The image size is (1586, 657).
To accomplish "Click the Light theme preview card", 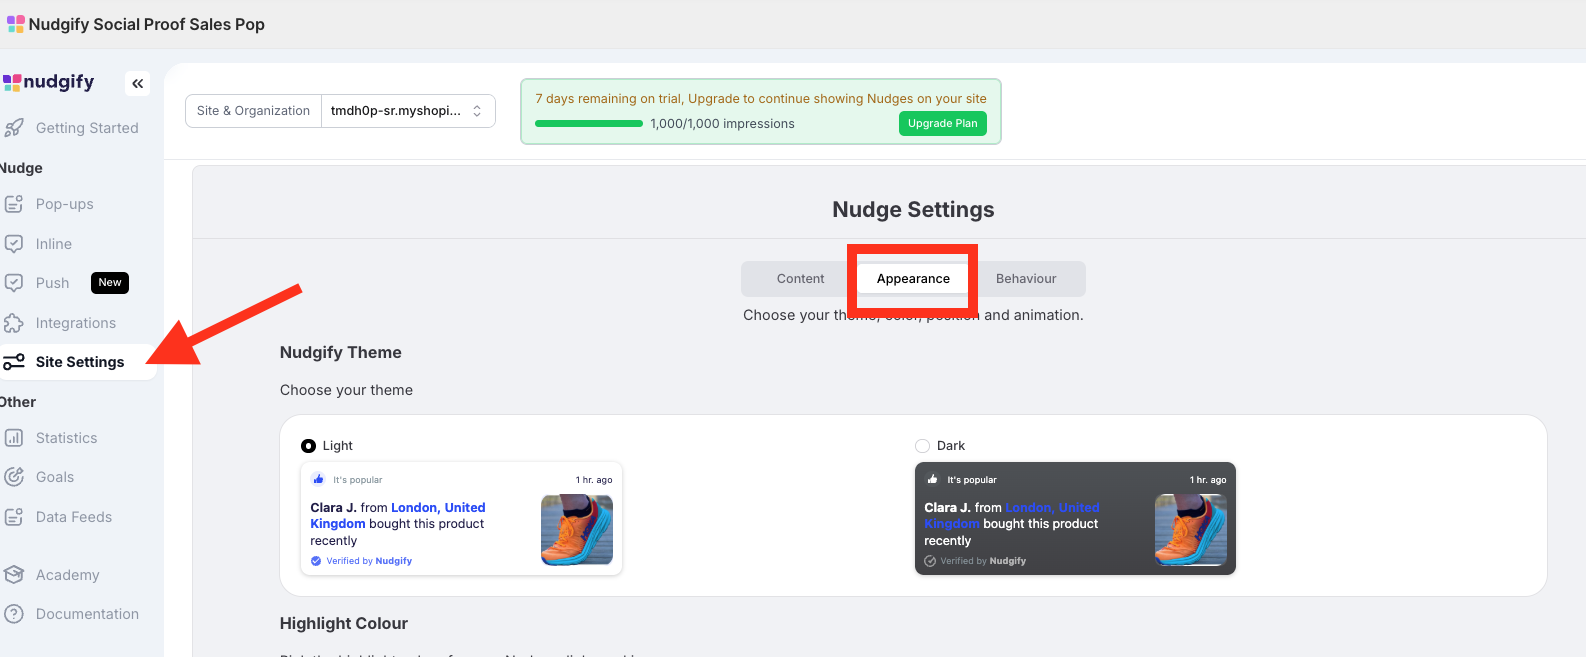I will pyautogui.click(x=461, y=519).
